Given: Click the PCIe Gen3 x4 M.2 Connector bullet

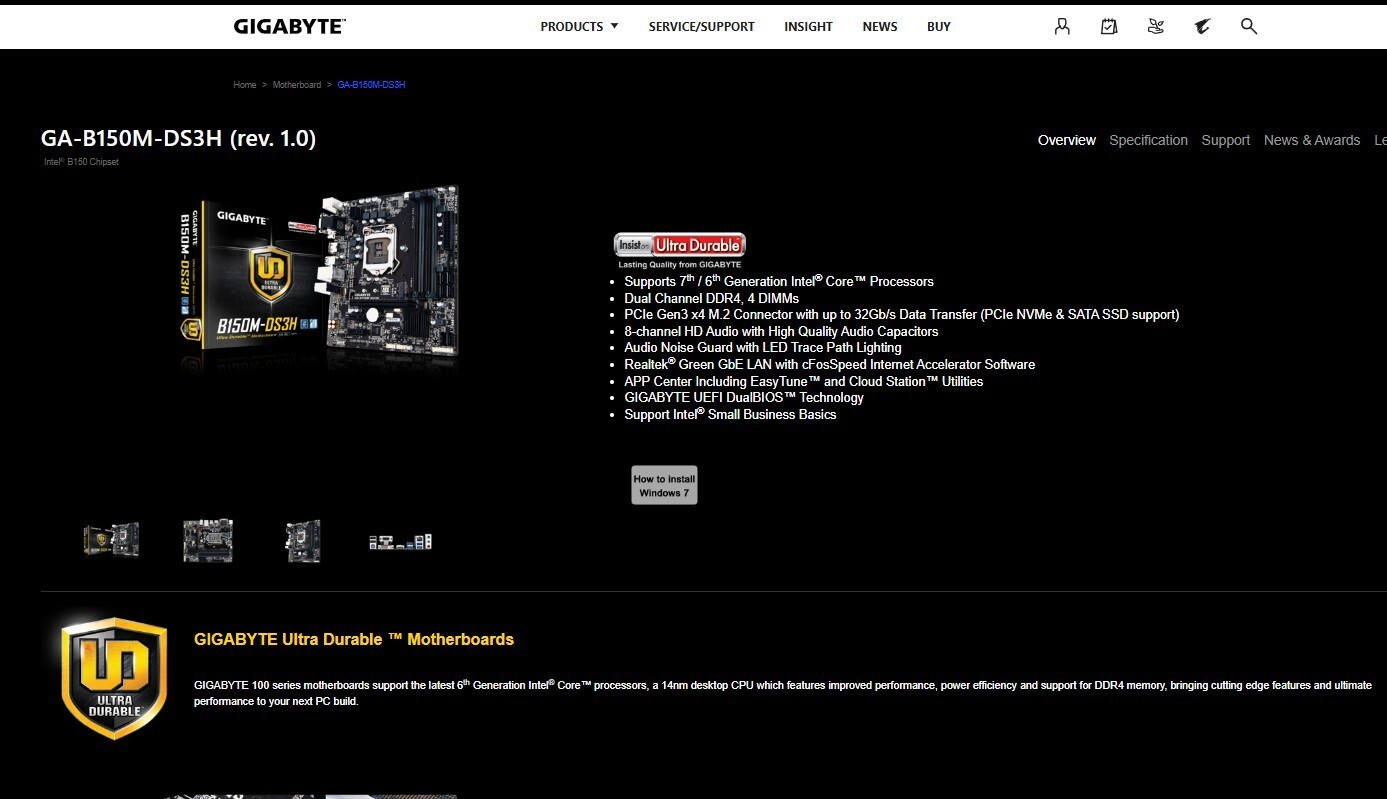Looking at the screenshot, I should click(901, 314).
